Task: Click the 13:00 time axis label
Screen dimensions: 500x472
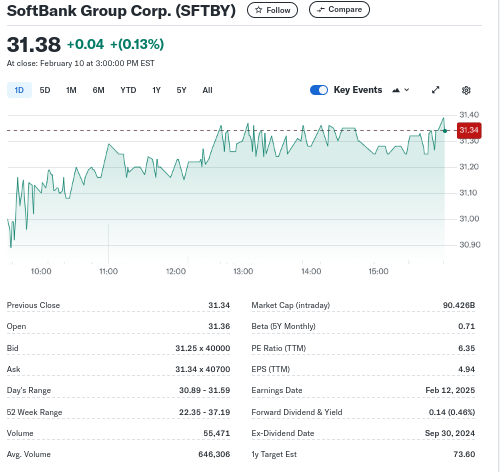Action: point(243,271)
